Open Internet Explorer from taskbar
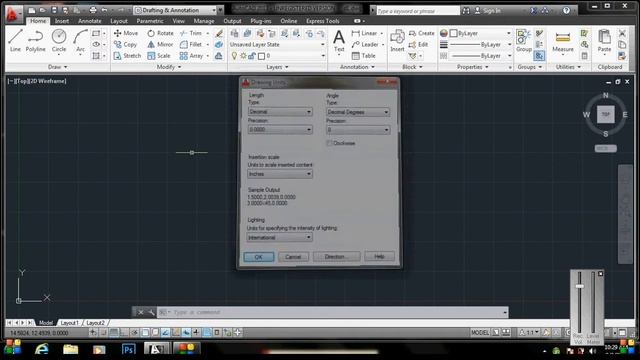 click(42, 349)
